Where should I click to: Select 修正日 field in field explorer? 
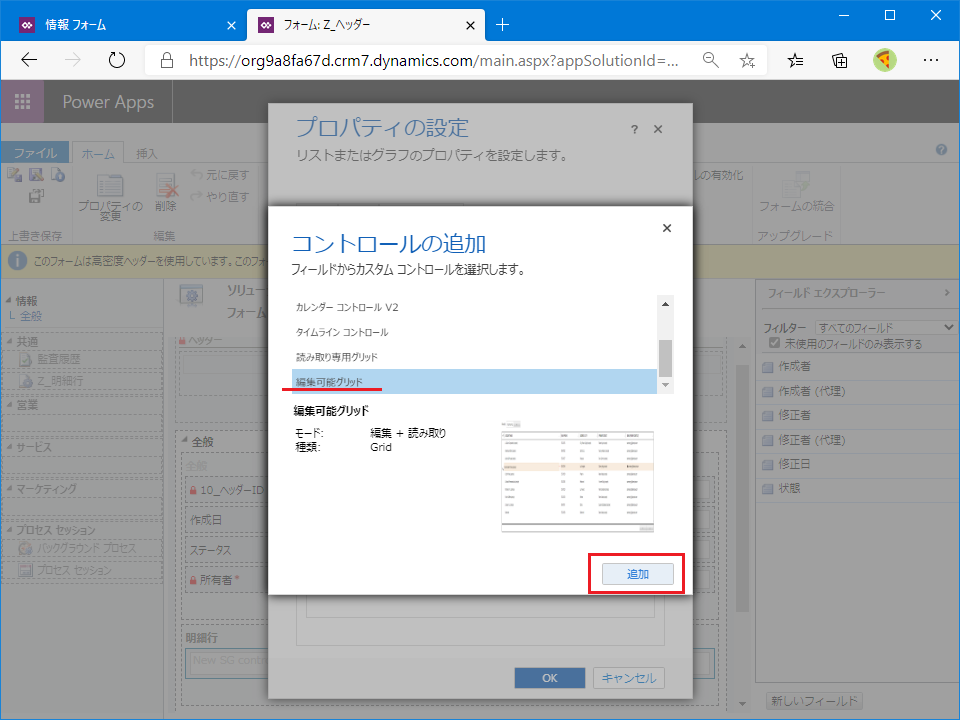pyautogui.click(x=857, y=464)
